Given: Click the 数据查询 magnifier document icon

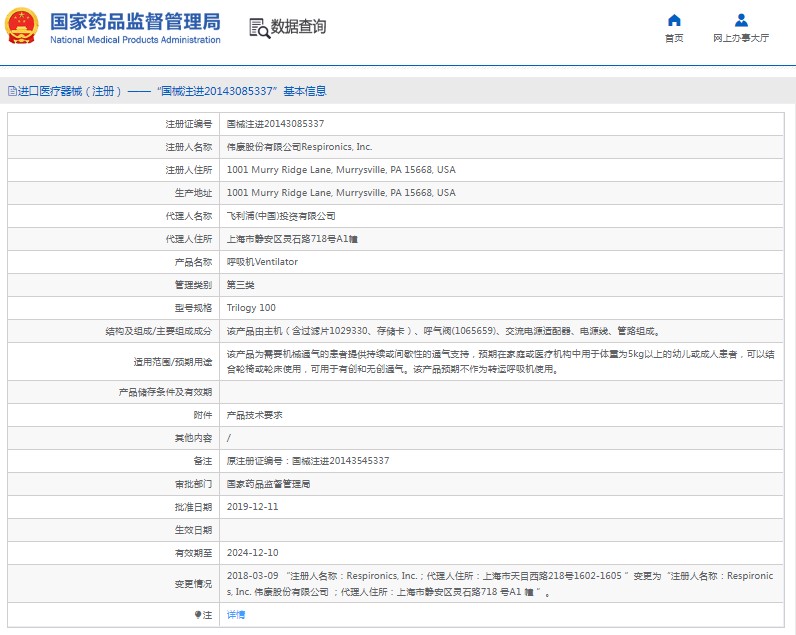Looking at the screenshot, I should pos(259,28).
